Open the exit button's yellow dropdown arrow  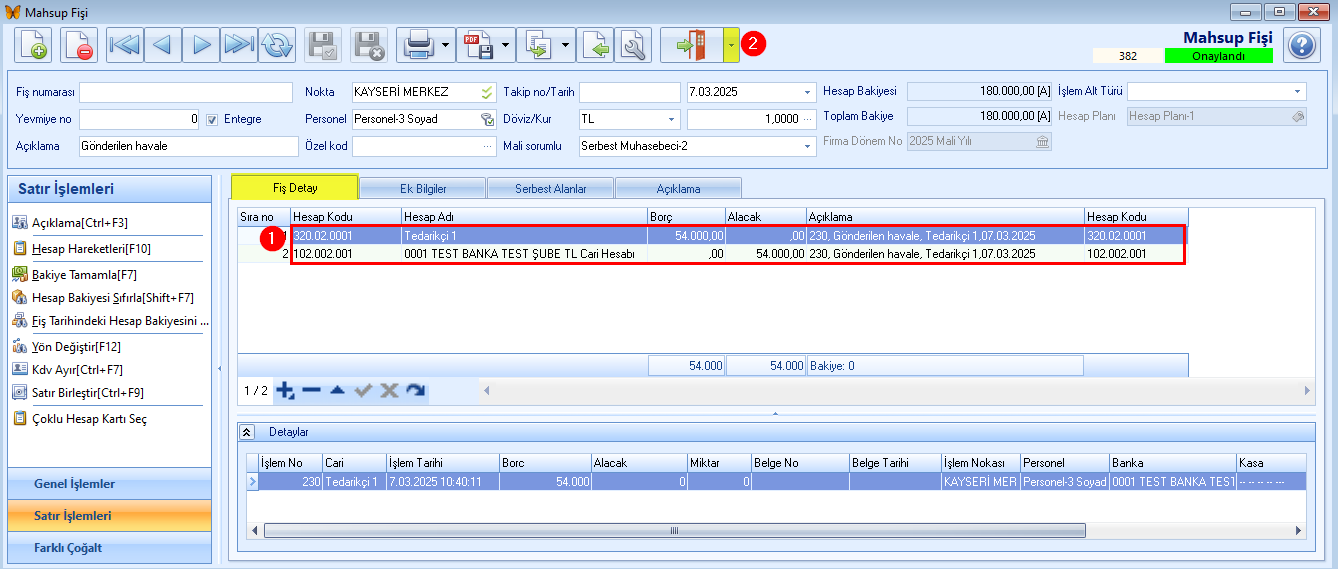click(x=732, y=45)
